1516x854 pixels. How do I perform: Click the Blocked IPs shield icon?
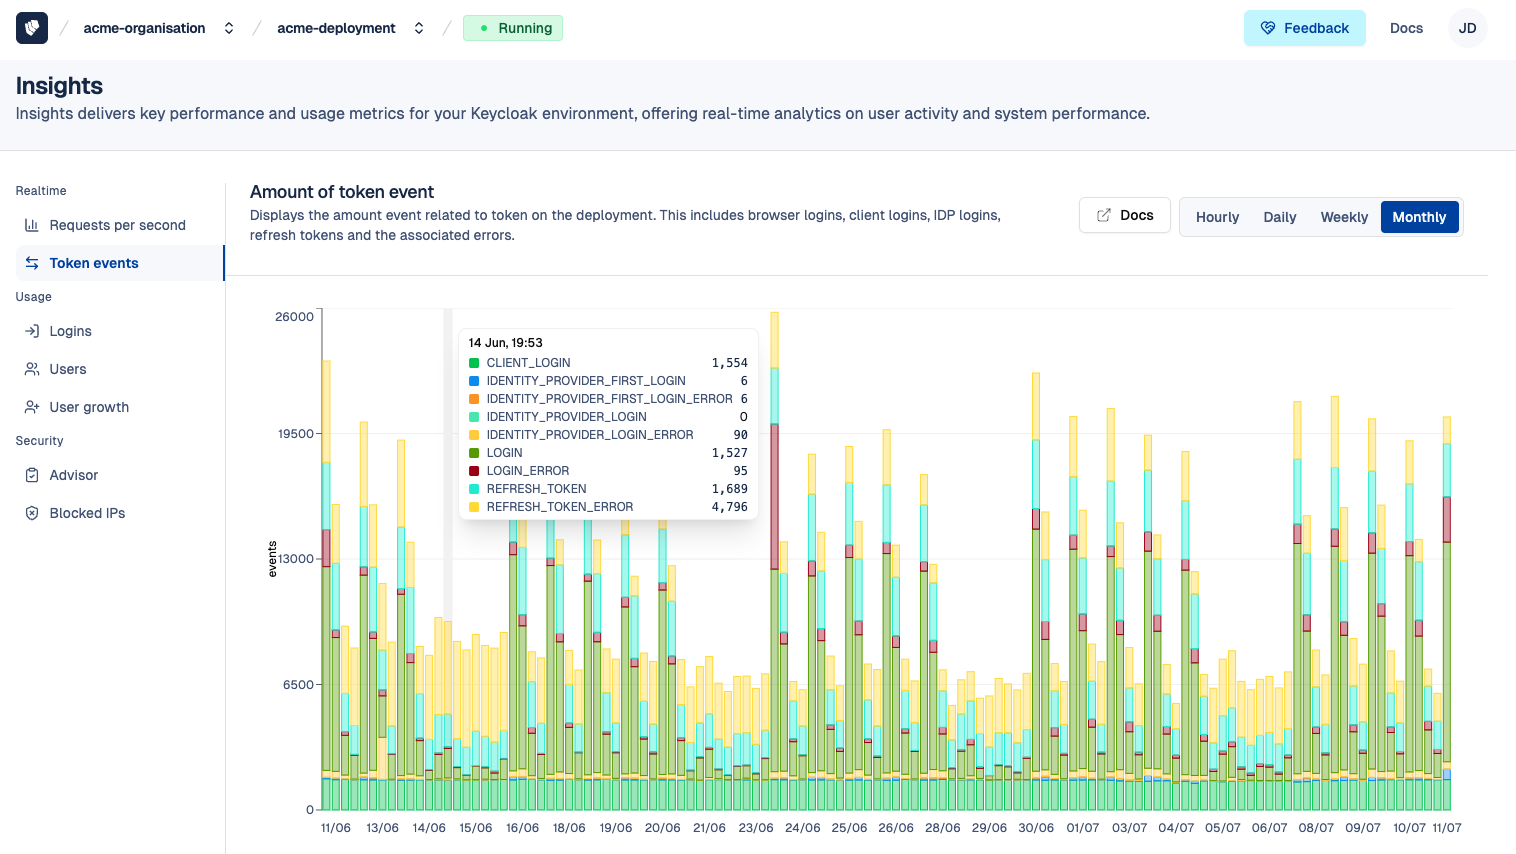(32, 513)
